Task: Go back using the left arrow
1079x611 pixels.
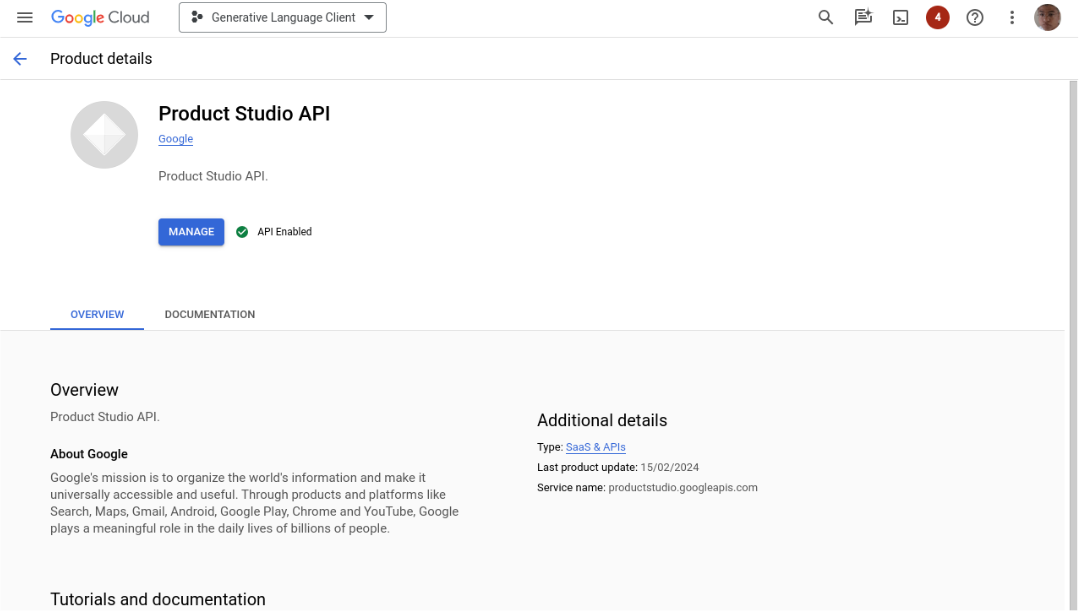Action: 20,59
